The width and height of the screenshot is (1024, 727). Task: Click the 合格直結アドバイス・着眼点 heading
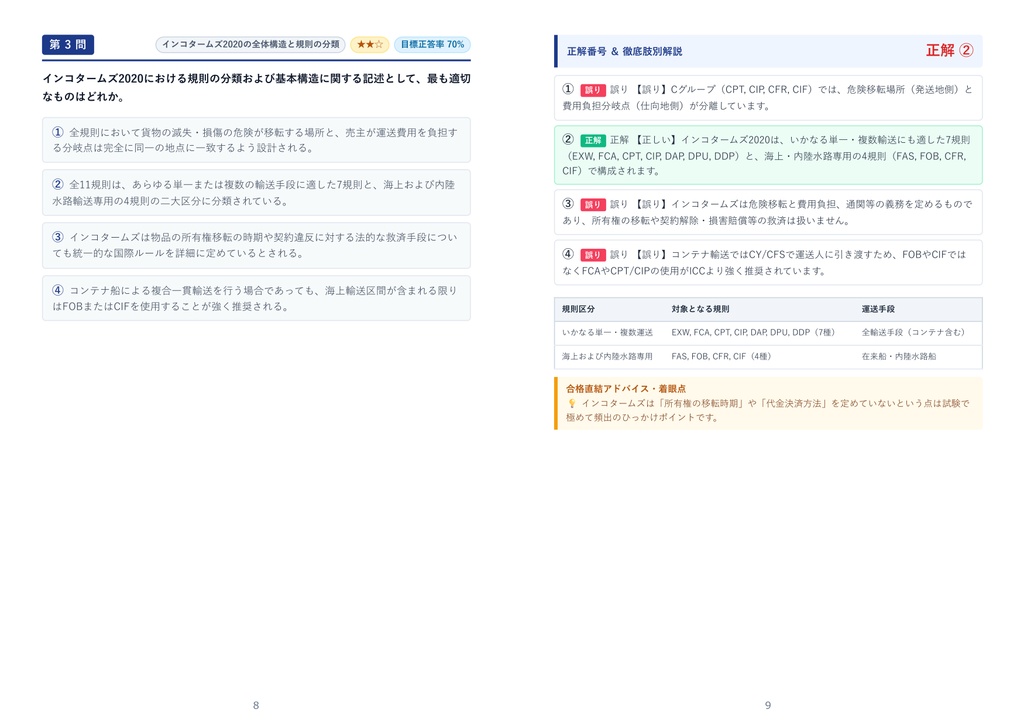coord(626,389)
